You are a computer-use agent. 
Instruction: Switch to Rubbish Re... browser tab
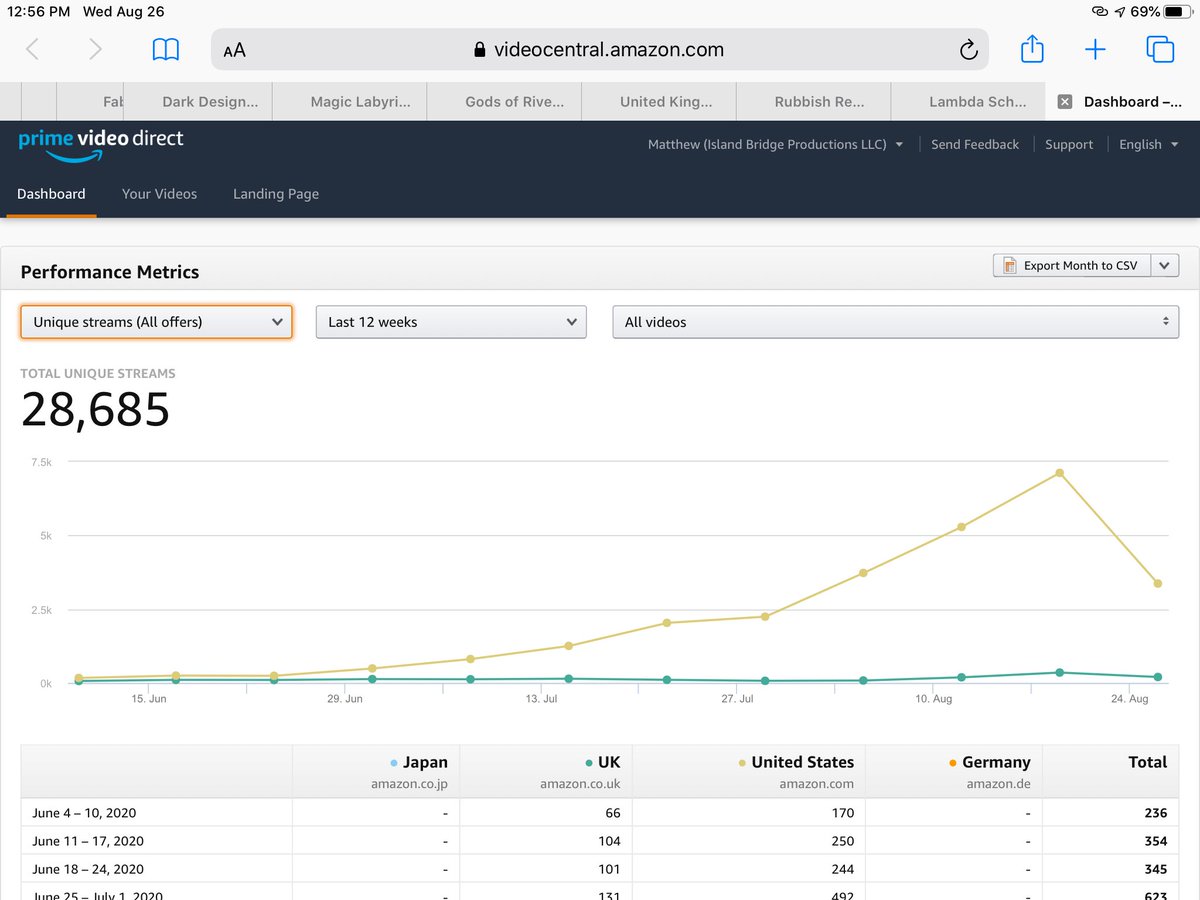click(x=819, y=102)
